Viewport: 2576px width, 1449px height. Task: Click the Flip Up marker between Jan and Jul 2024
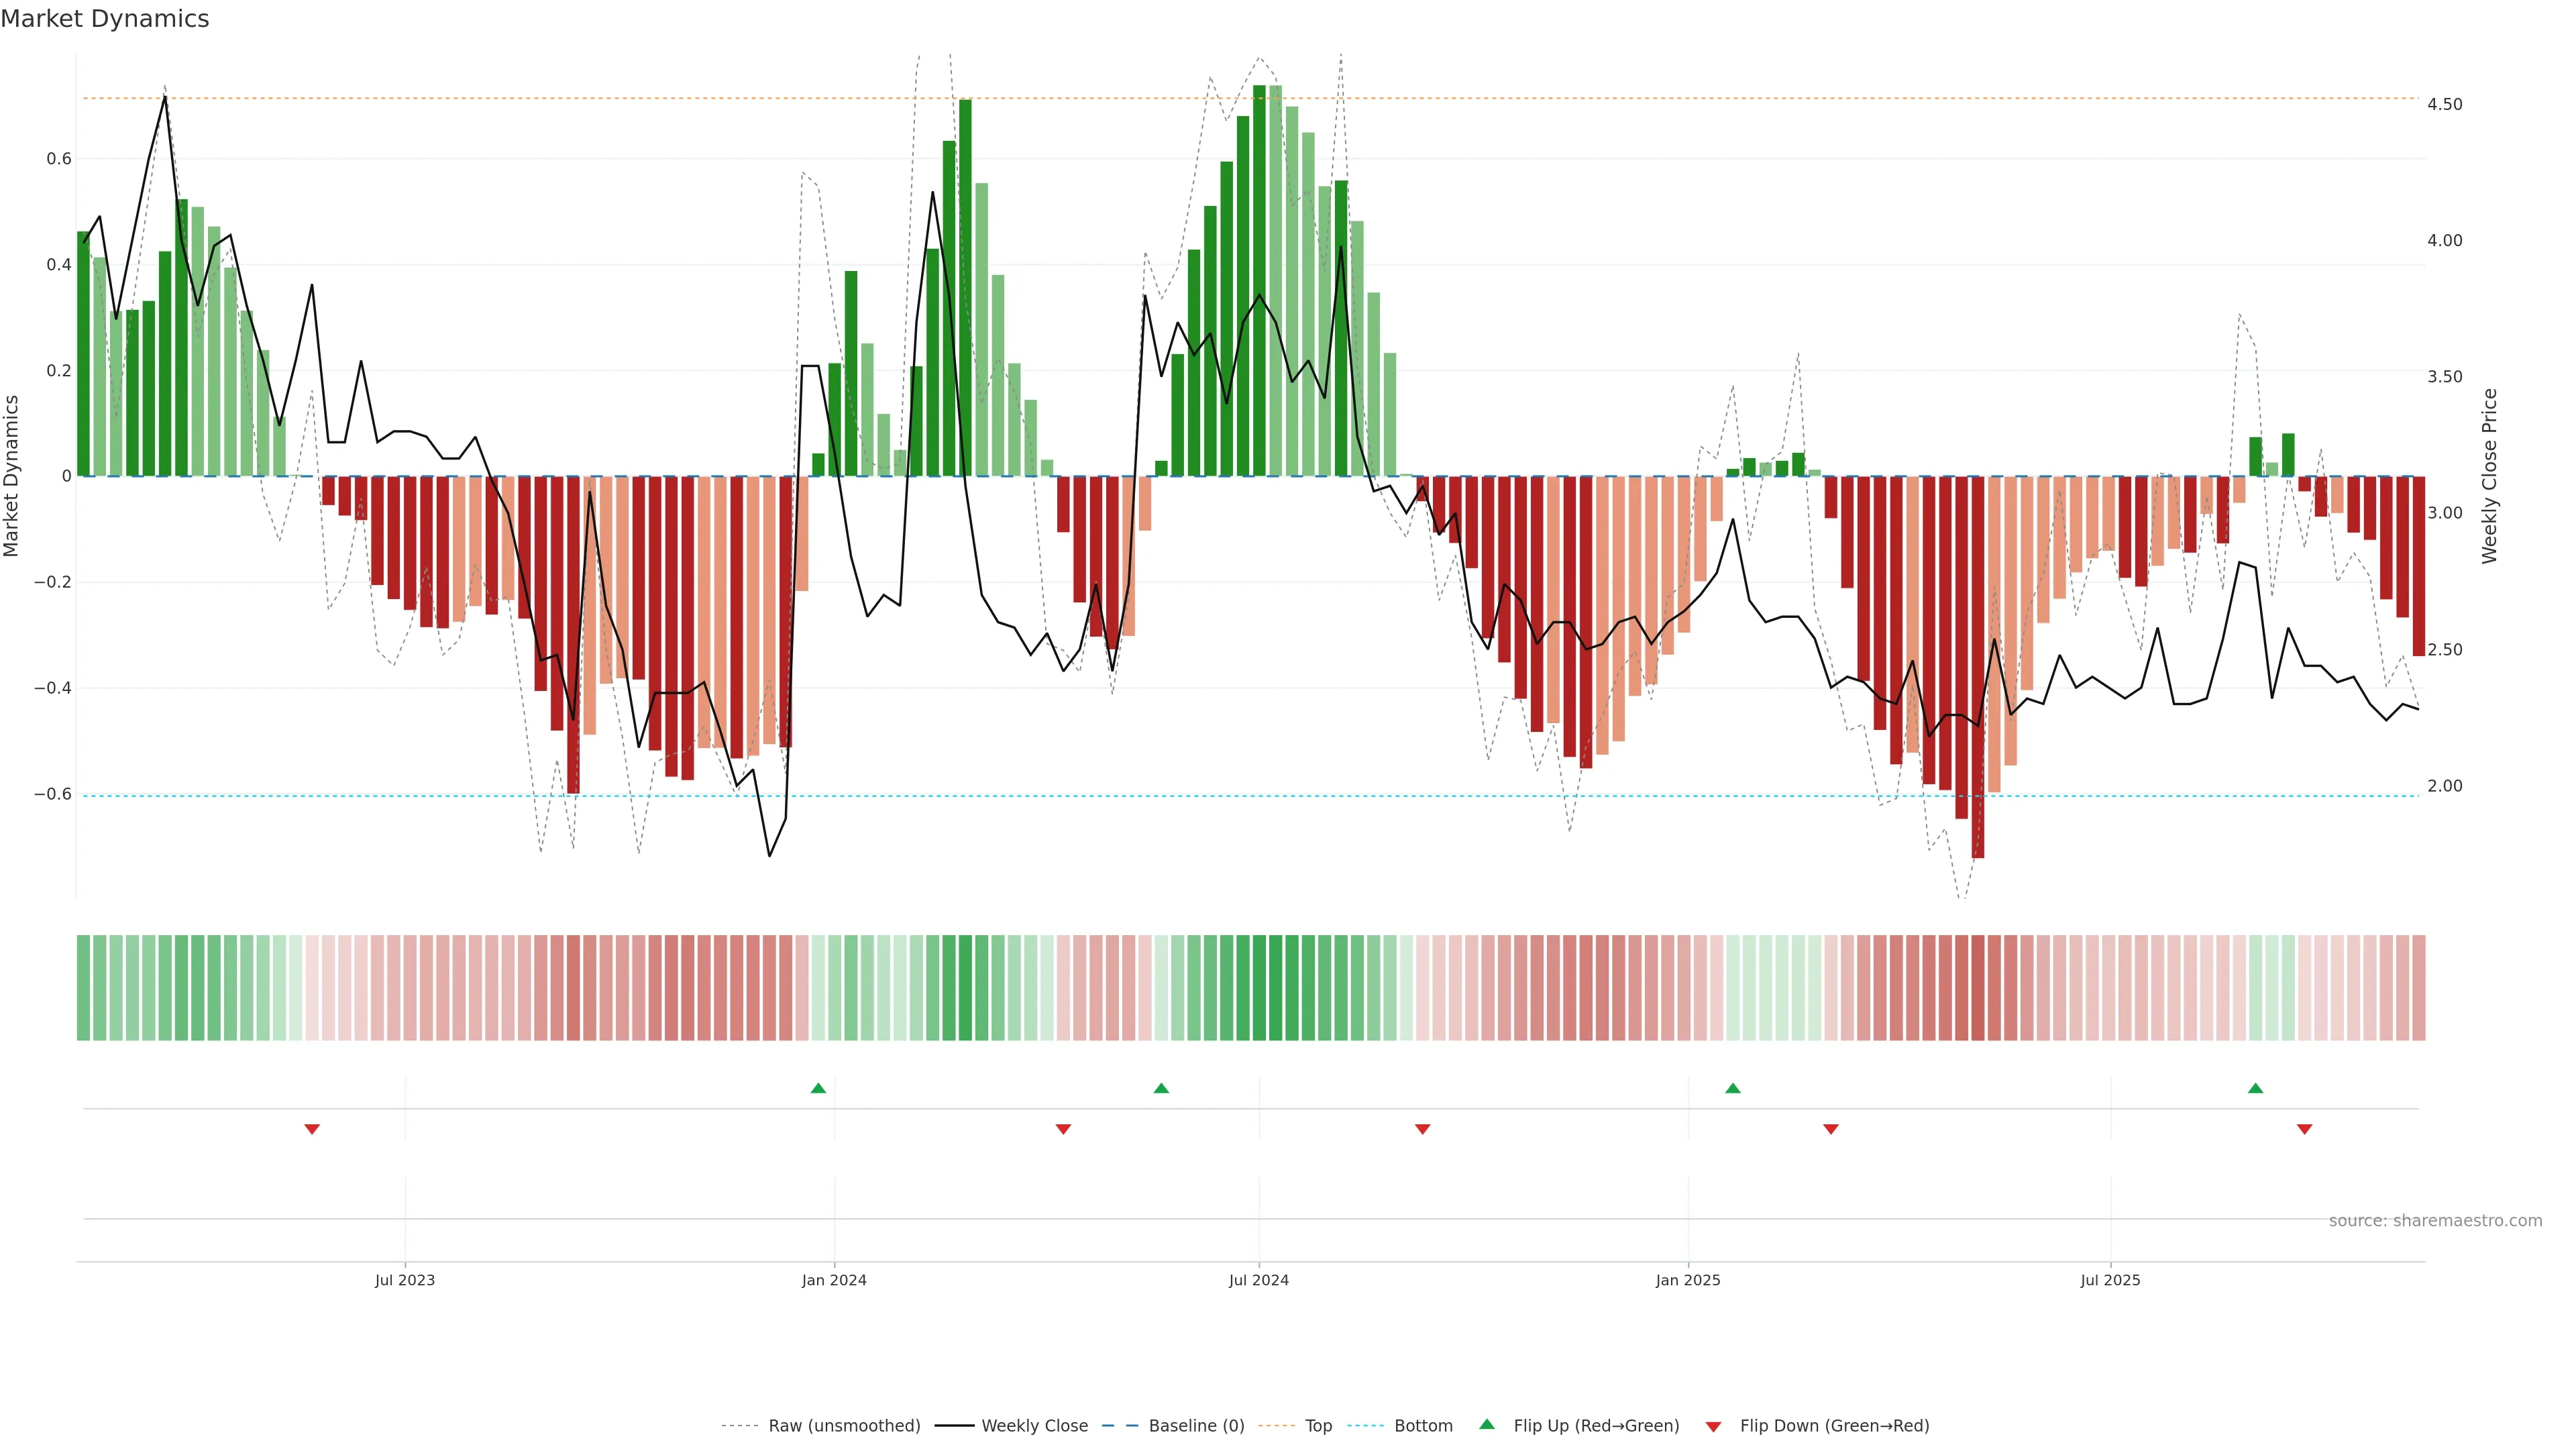[x=1161, y=1088]
